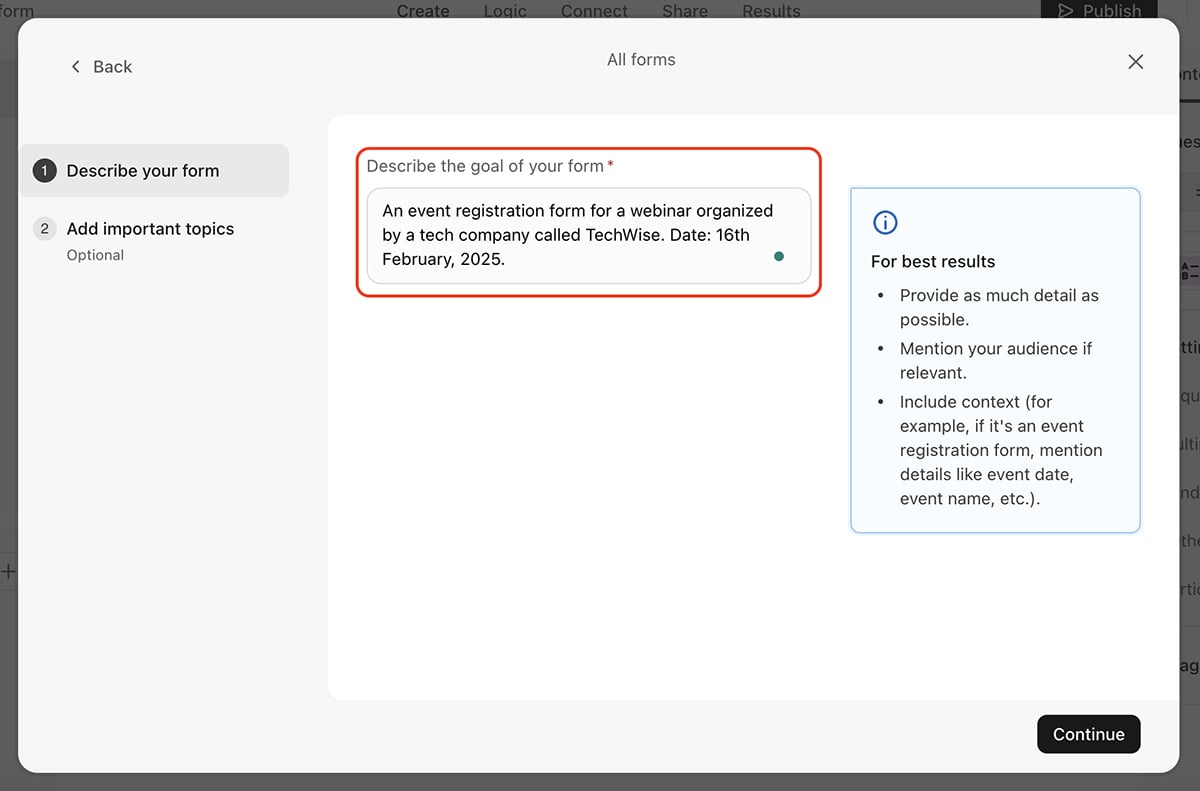Switch to the Create tab
1200x791 pixels.
click(x=422, y=11)
